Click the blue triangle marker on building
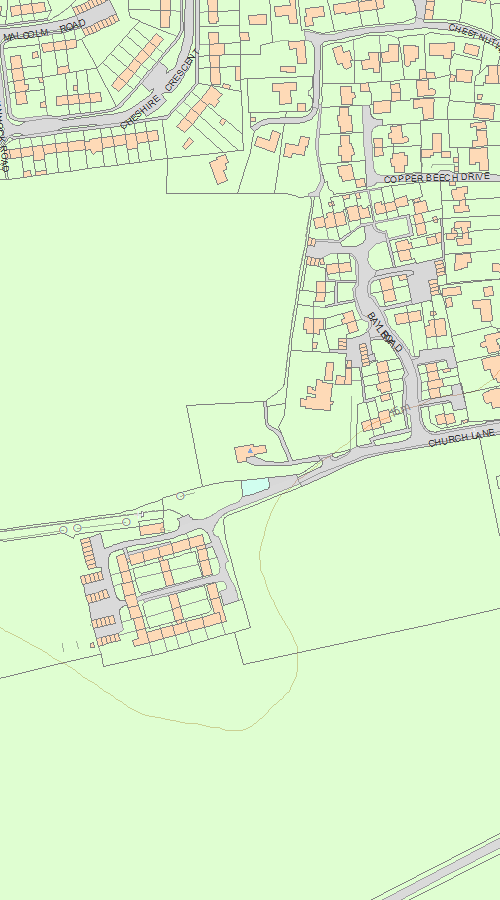This screenshot has width=500, height=900. click(250, 452)
